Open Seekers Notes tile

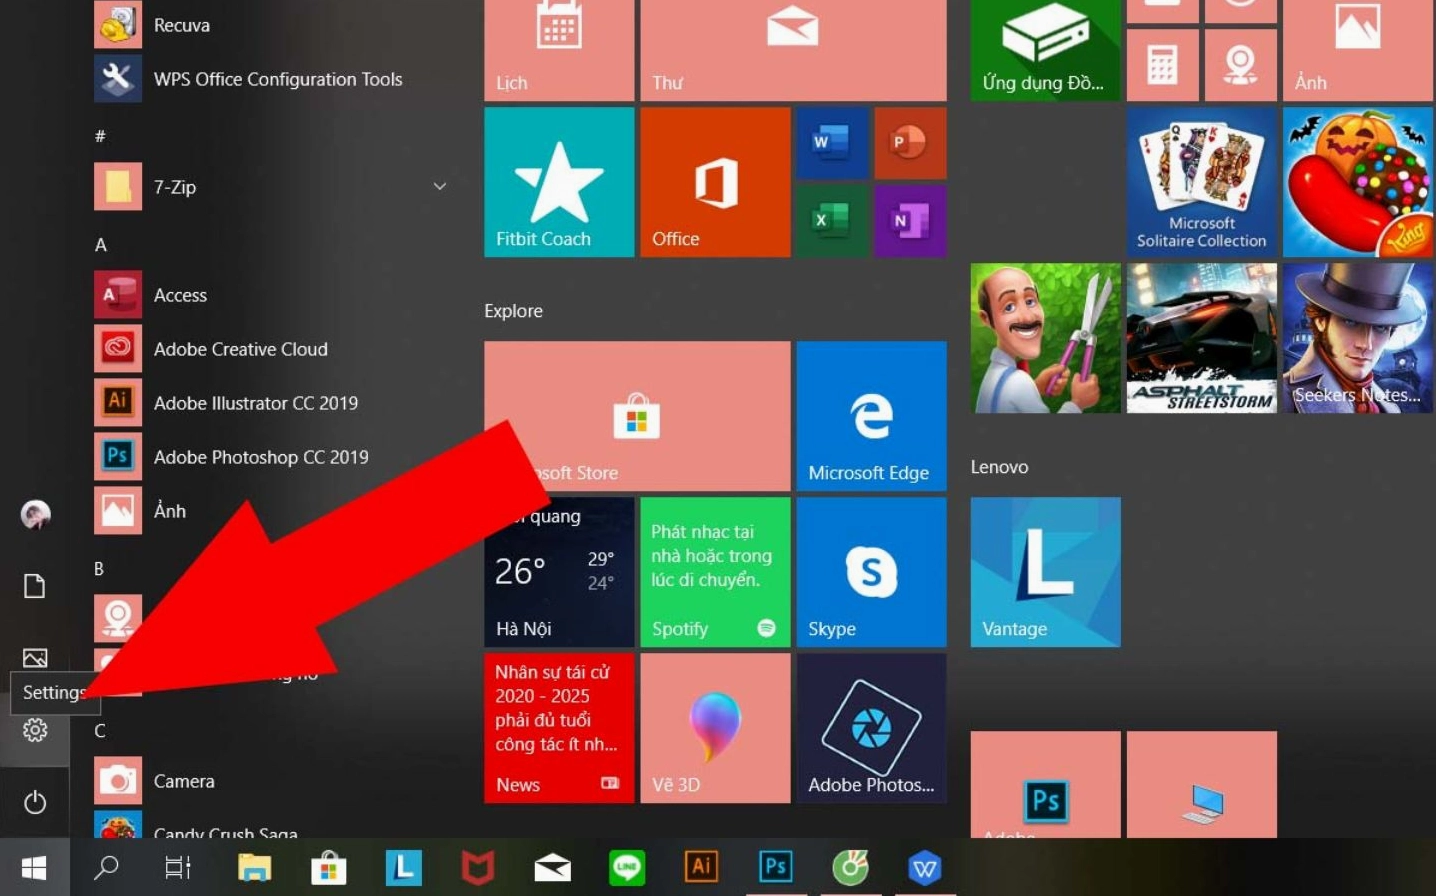coord(1357,338)
